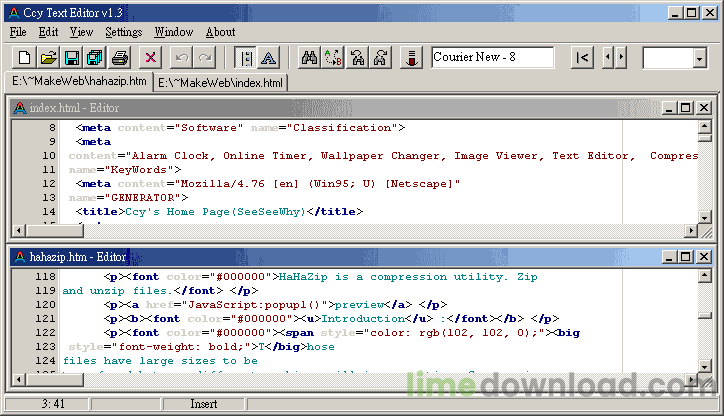Maximize the hahazip.htm editor window
Screen dimensions: 724x416
pyautogui.click(x=686, y=257)
